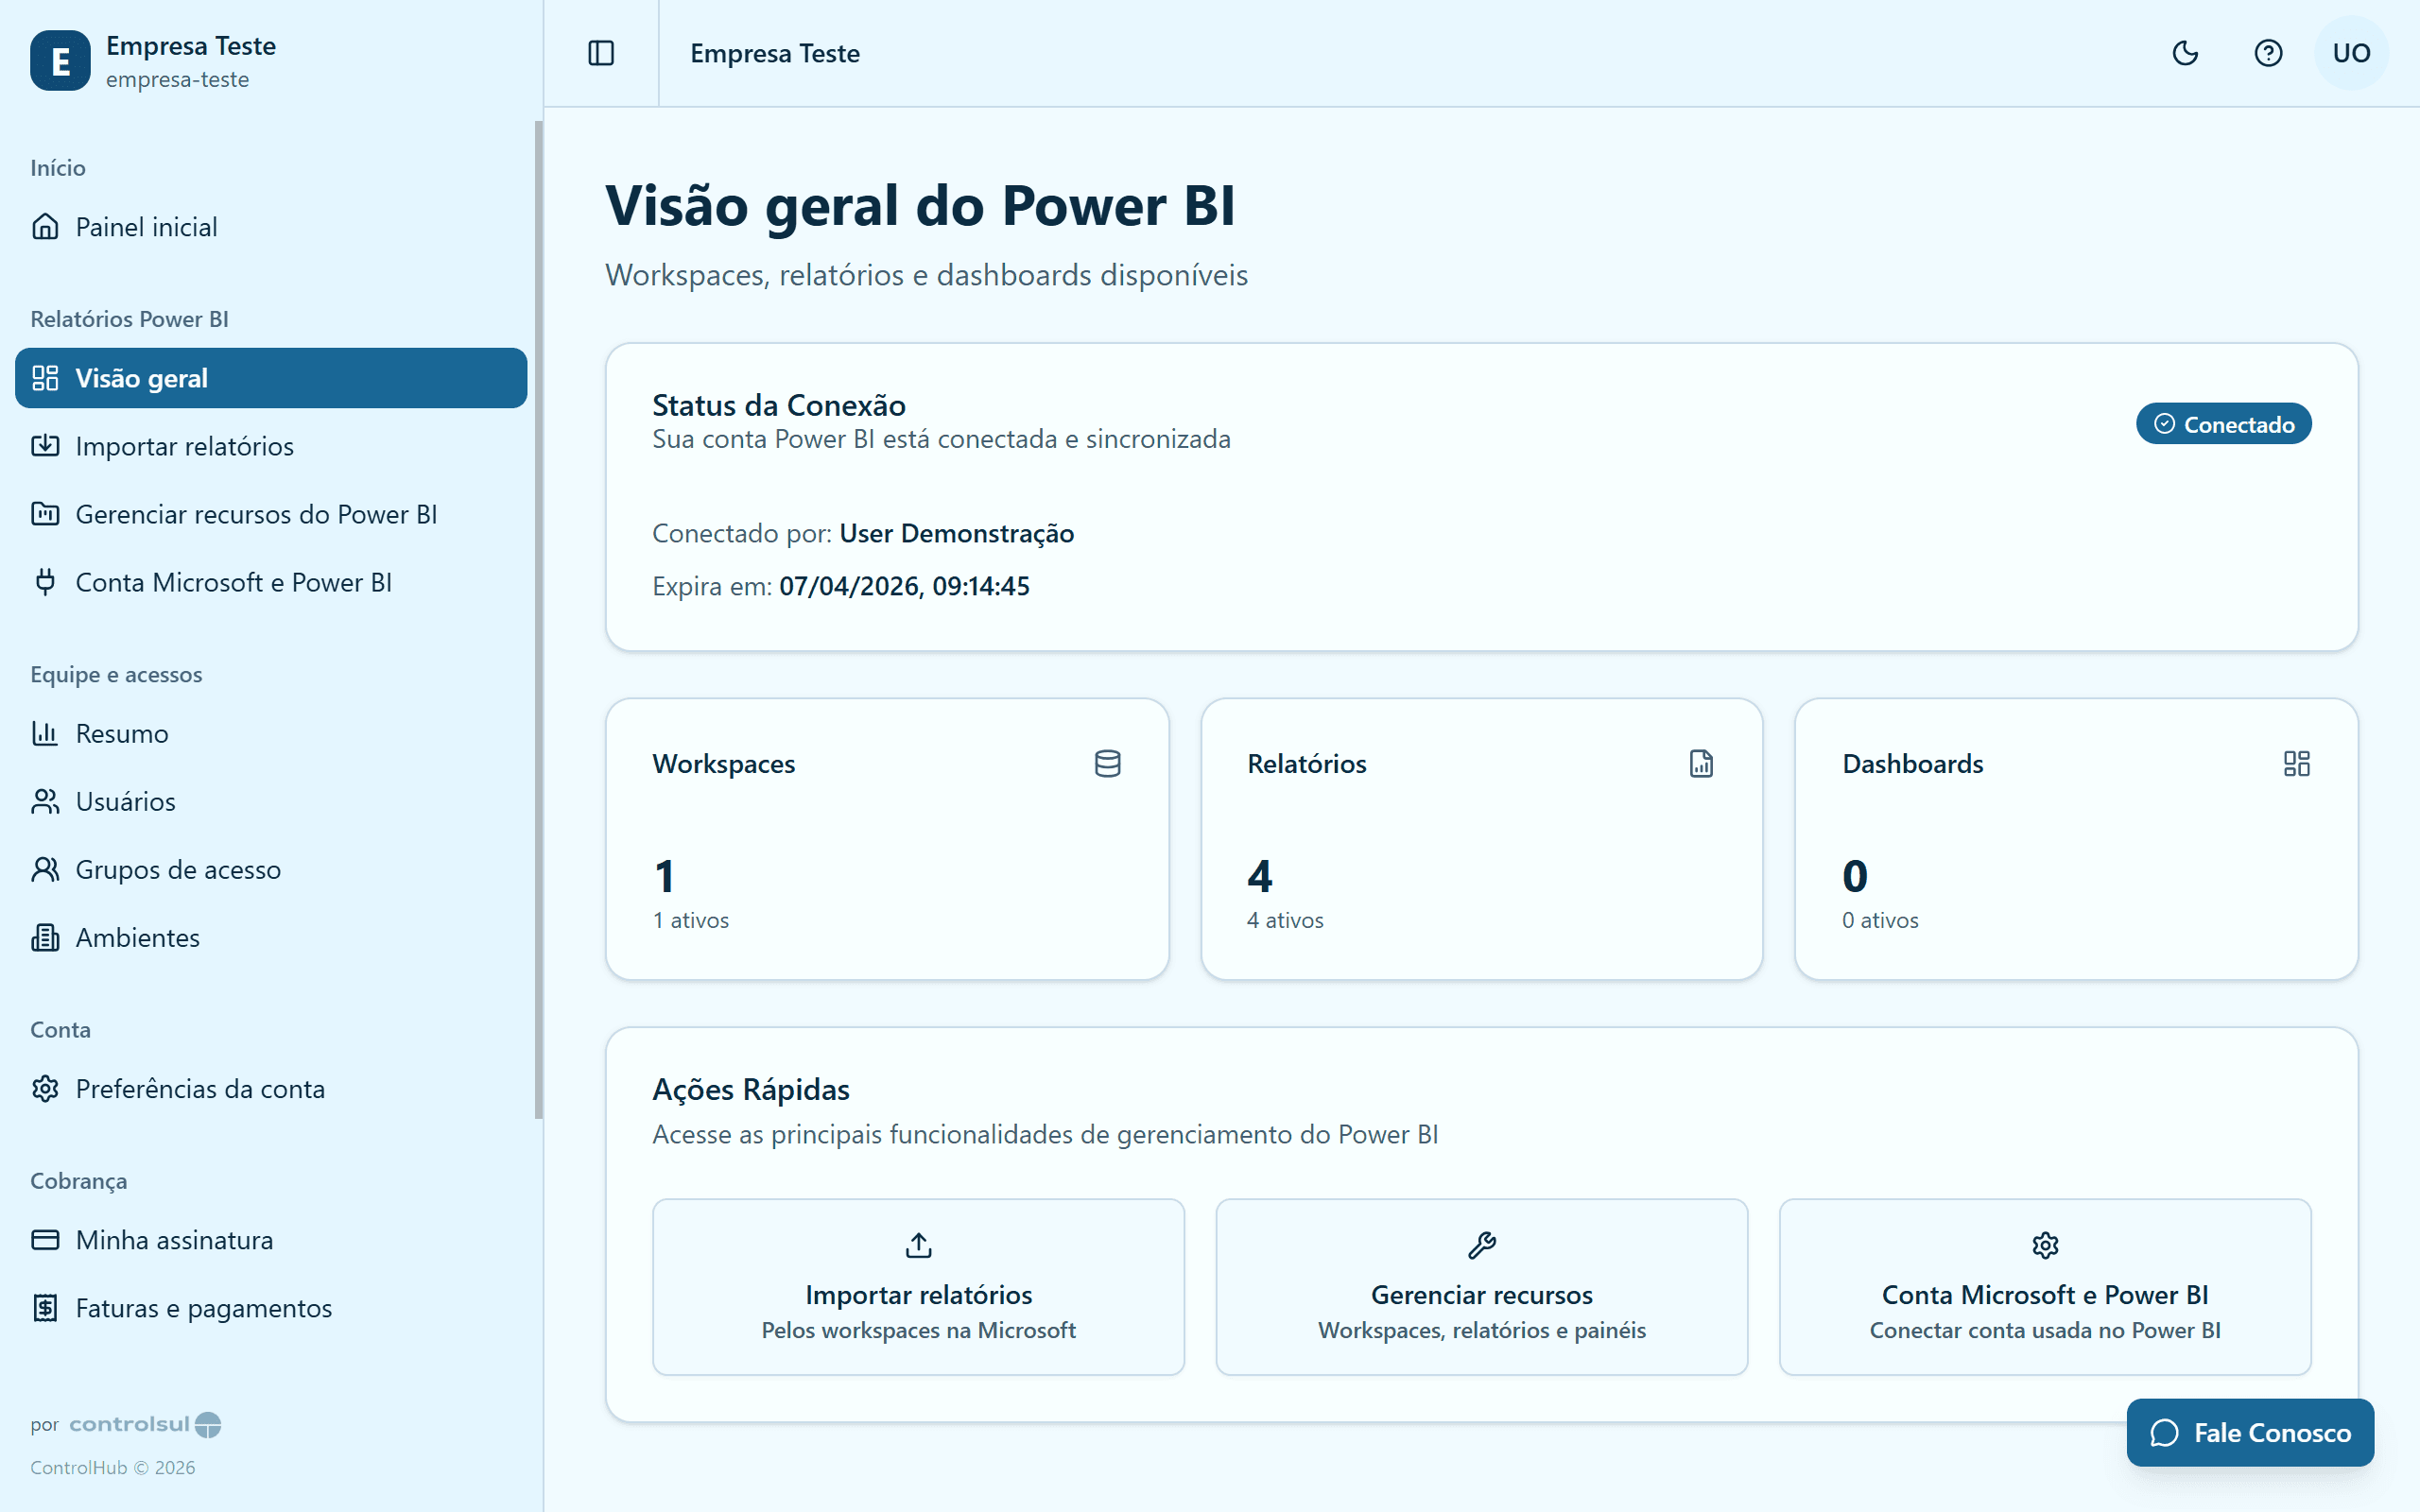Click the Empresa Teste 'E' logo
The image size is (2420, 1512).
pyautogui.click(x=59, y=60)
